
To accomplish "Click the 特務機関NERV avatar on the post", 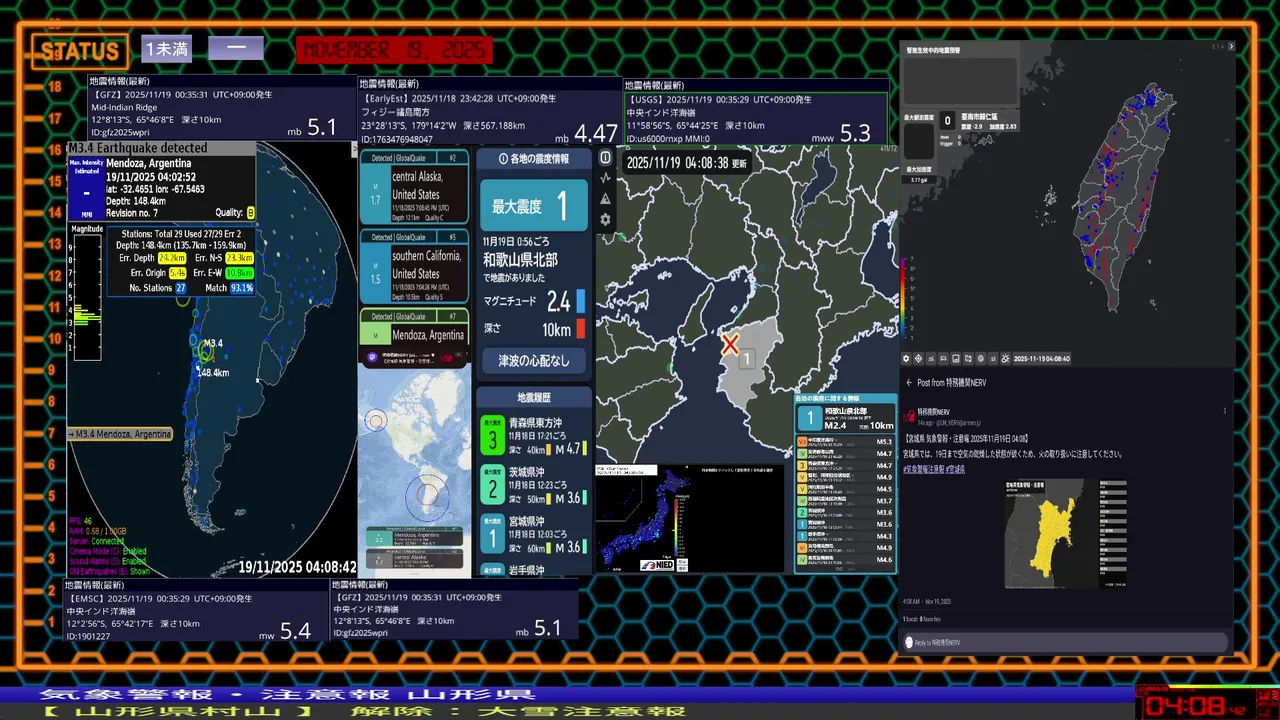I will point(908,414).
